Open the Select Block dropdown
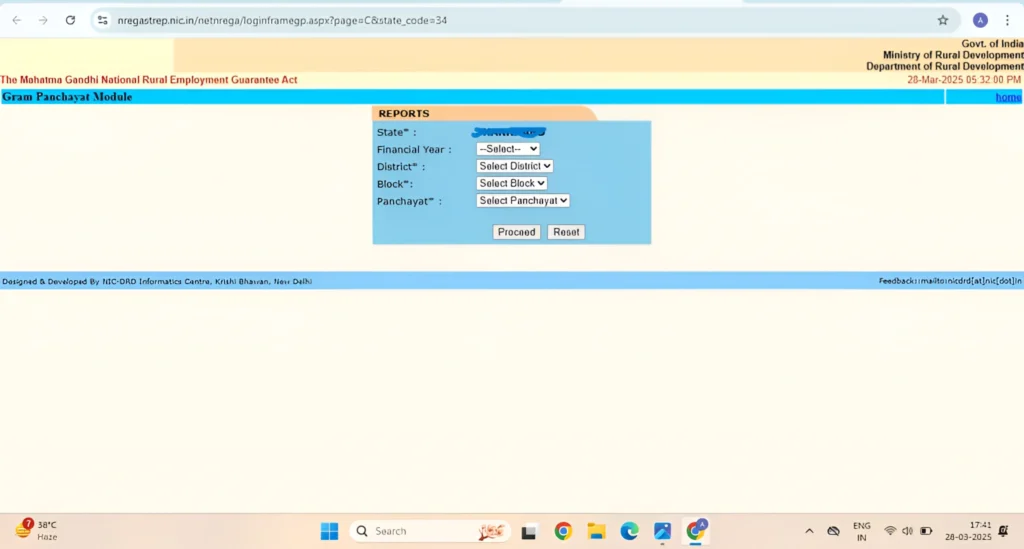The width and height of the screenshot is (1024, 549). coord(511,183)
